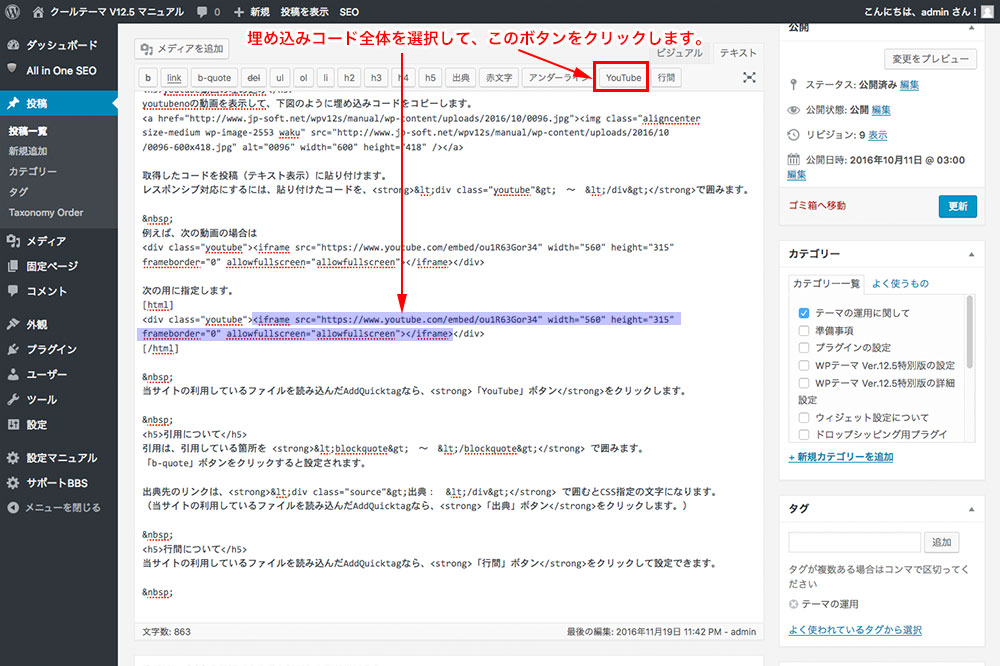Switch to the ビジュアル editor tab

tap(679, 53)
